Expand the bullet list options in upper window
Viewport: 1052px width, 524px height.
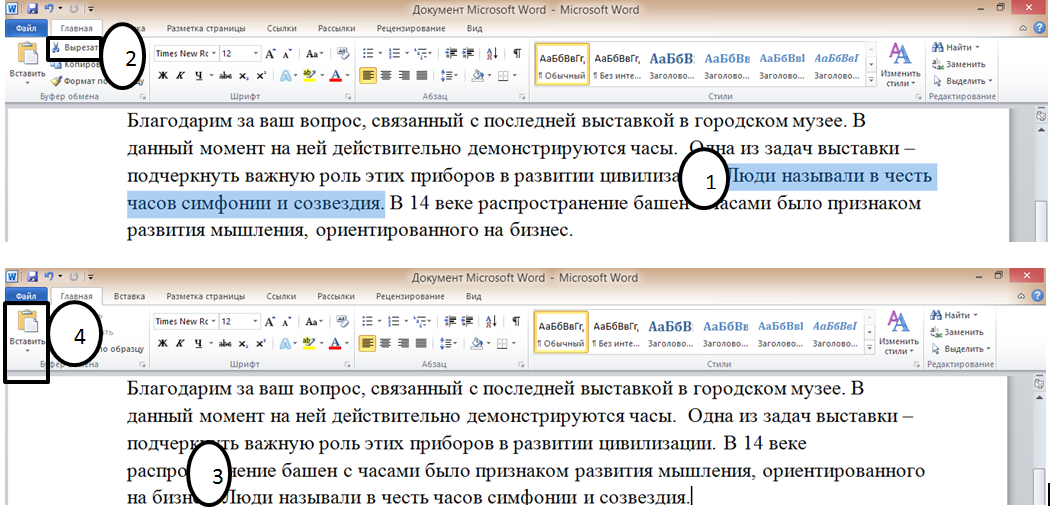pos(380,54)
